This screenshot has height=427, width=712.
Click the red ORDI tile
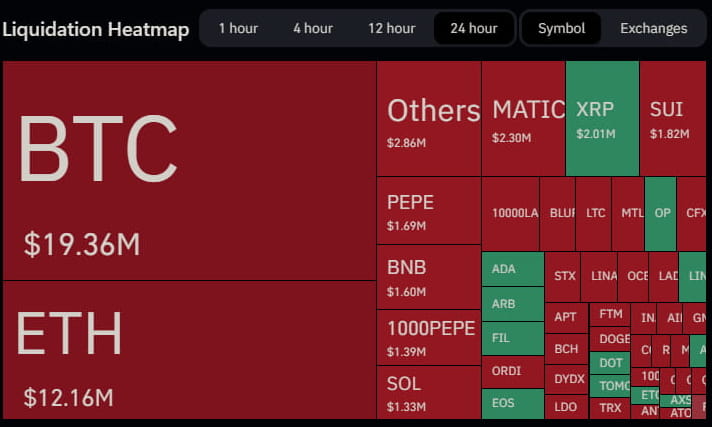coord(512,371)
